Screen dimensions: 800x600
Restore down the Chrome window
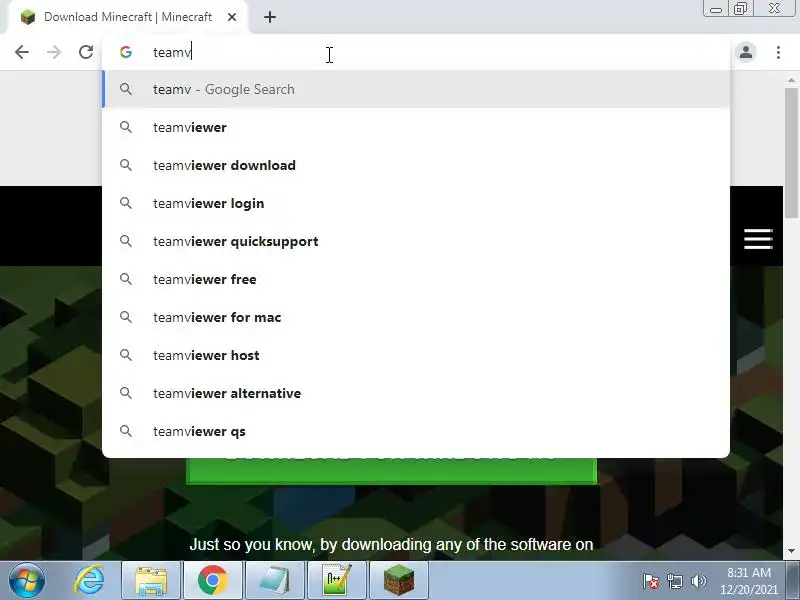click(x=740, y=9)
